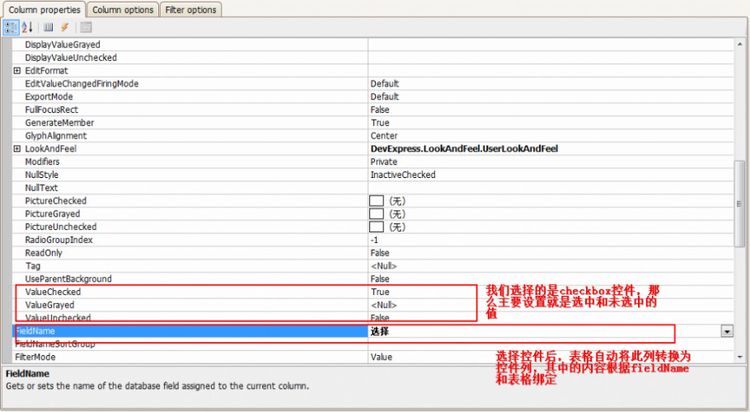The height and width of the screenshot is (412, 750).
Task: Open the Column properties tab
Action: coord(44,10)
